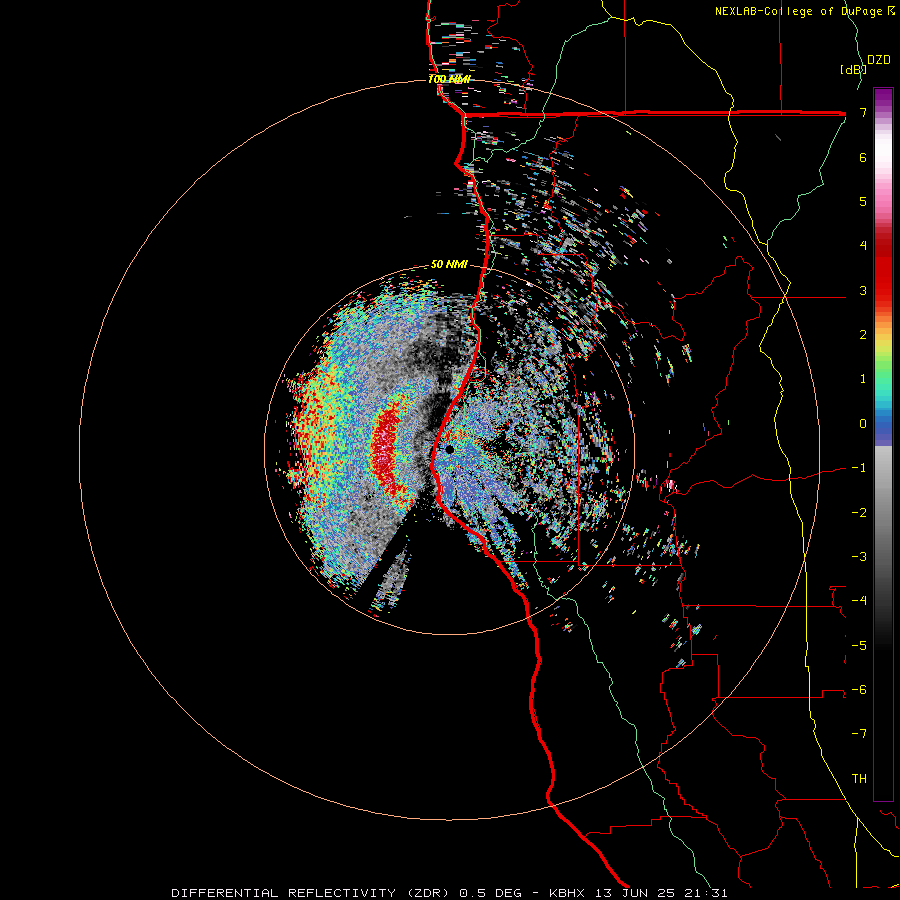
Task: Click the -3 value on the color scale
Action: click(x=859, y=557)
